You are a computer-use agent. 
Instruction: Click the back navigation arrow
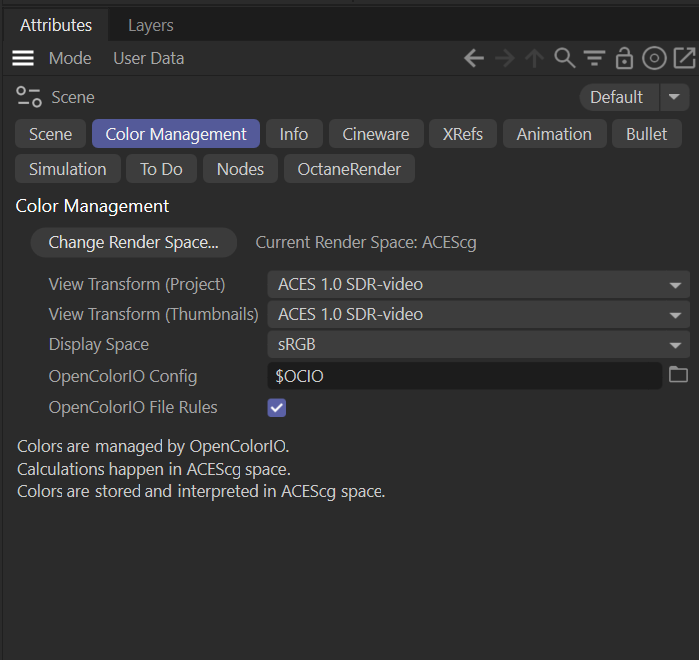click(474, 58)
